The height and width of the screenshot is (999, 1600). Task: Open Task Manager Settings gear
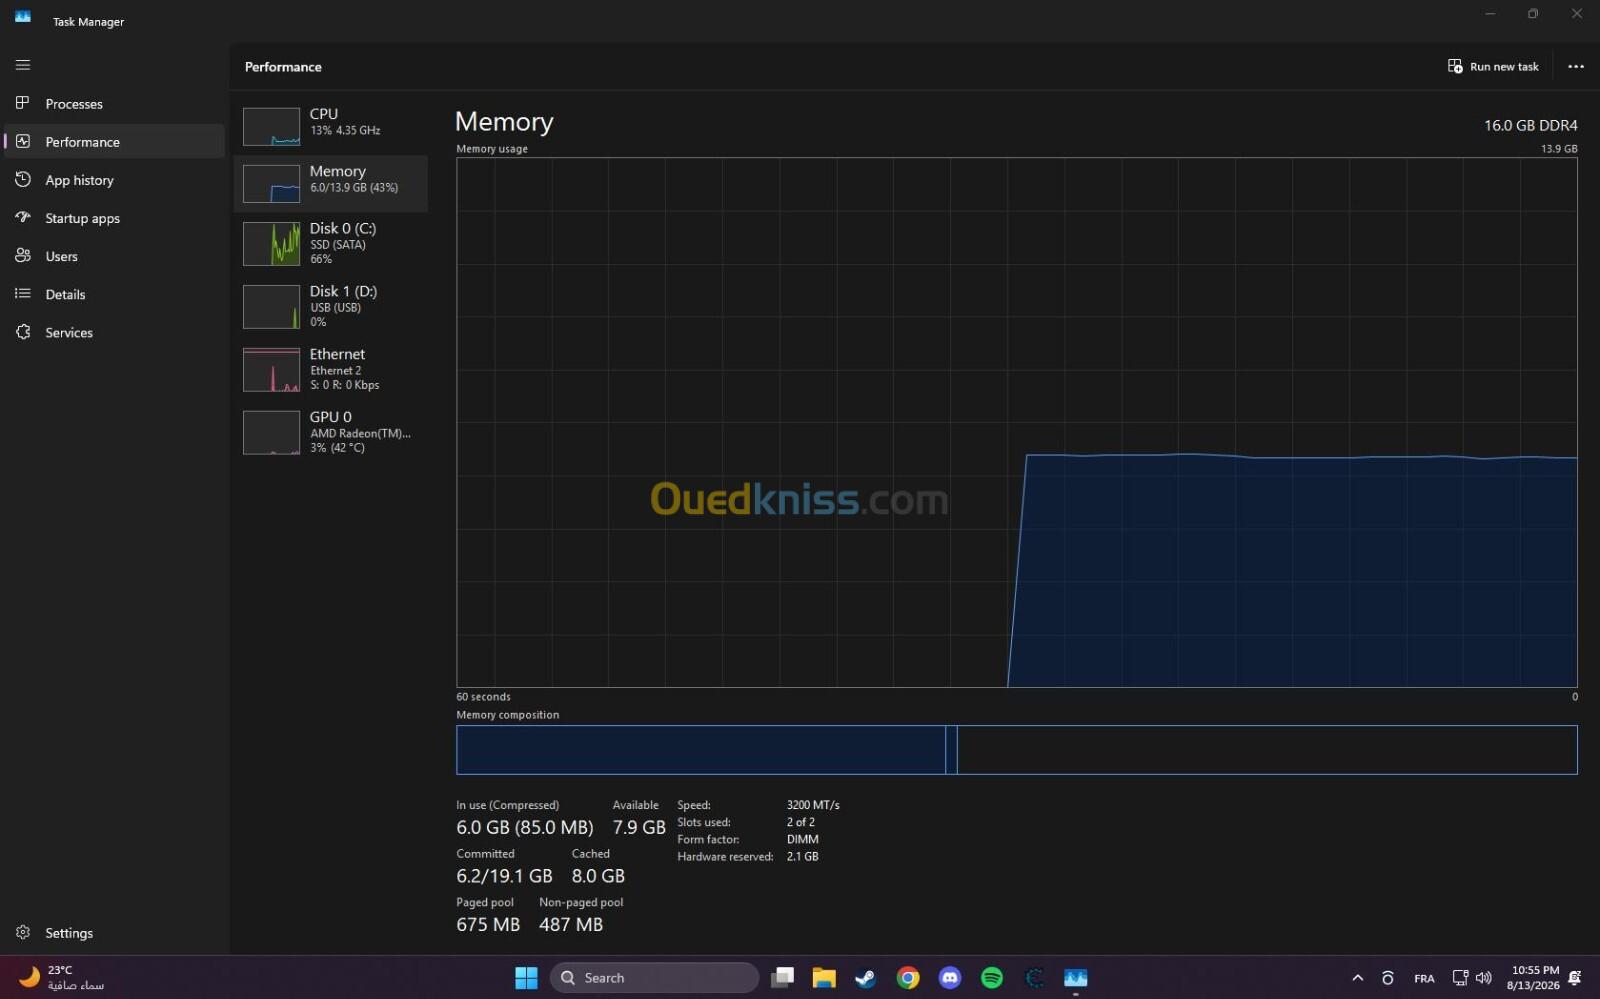point(23,932)
